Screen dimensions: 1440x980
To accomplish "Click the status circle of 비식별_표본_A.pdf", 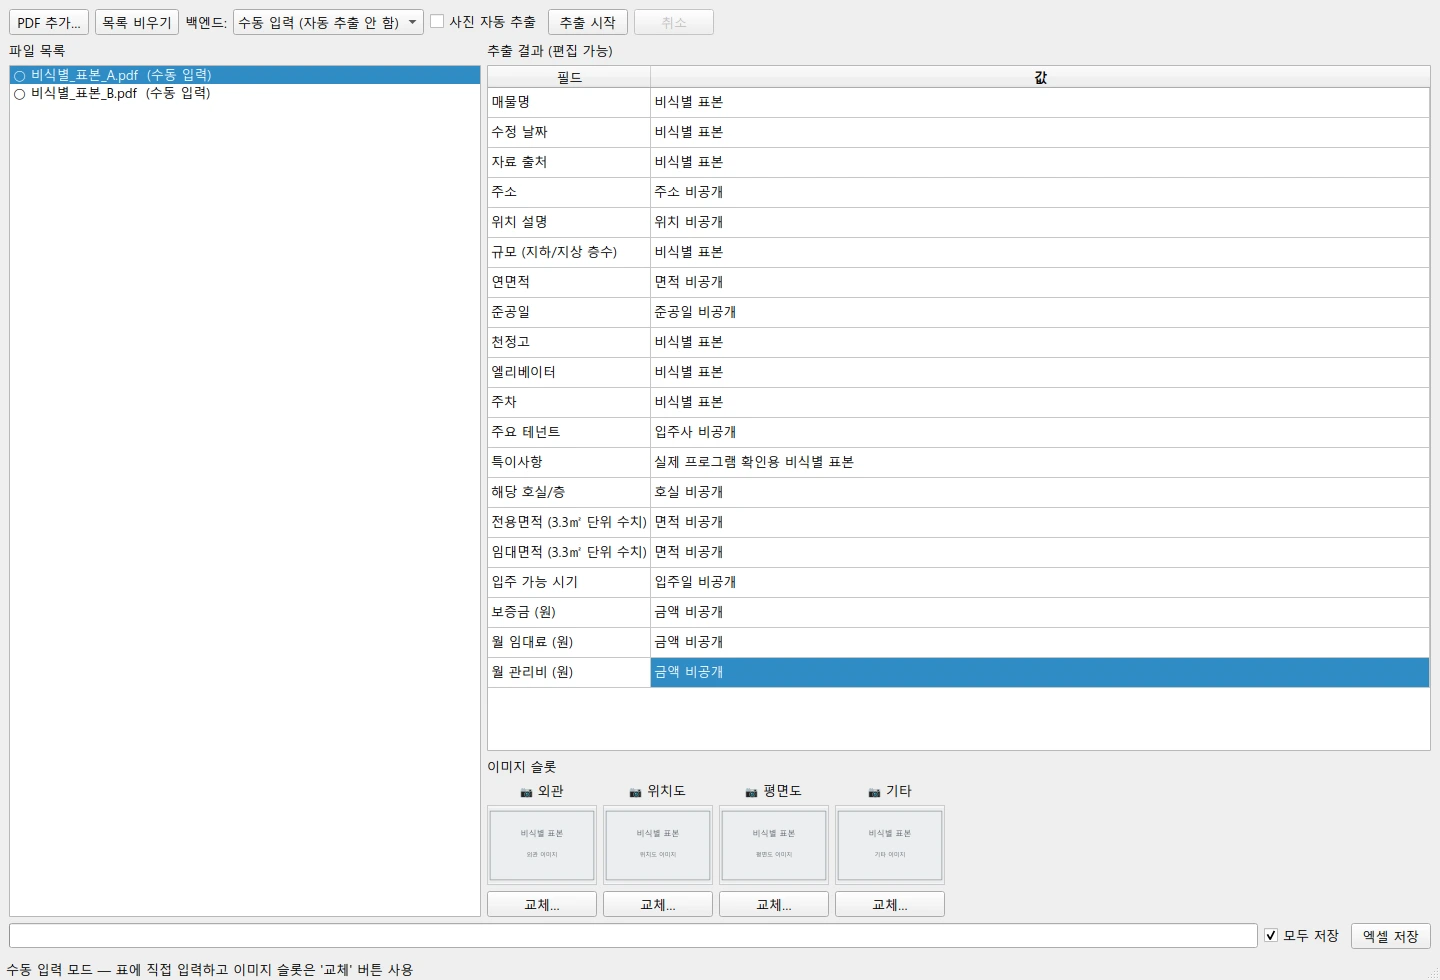I will [x=19, y=76].
